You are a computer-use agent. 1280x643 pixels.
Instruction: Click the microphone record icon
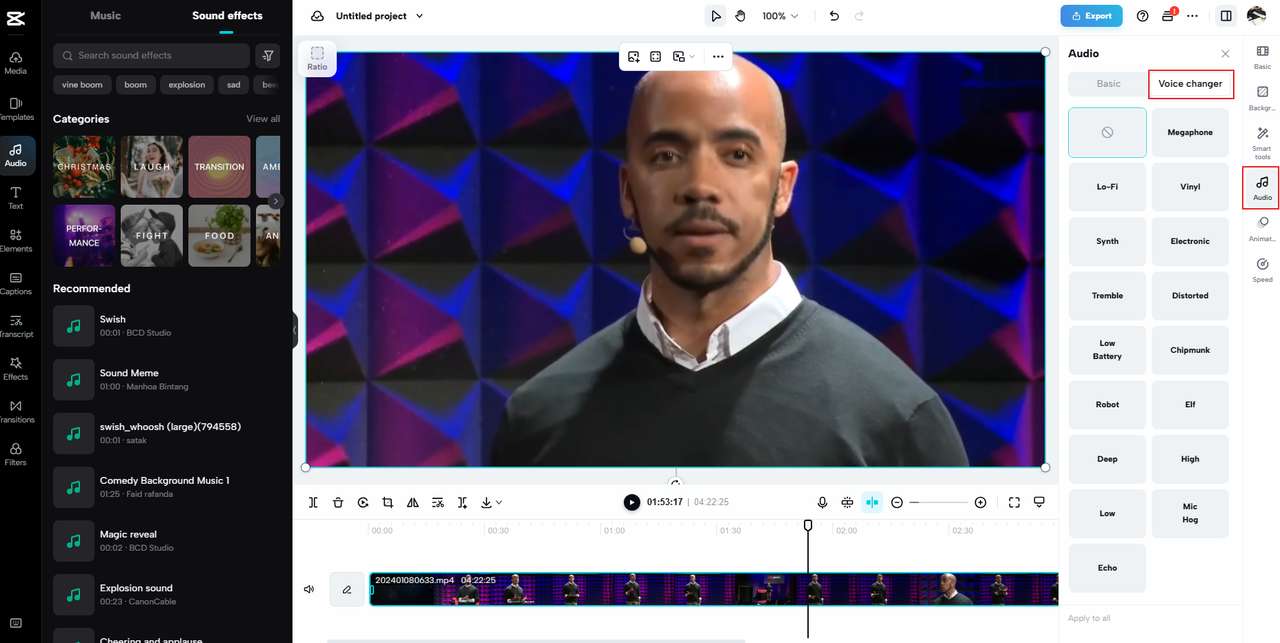[x=822, y=502]
